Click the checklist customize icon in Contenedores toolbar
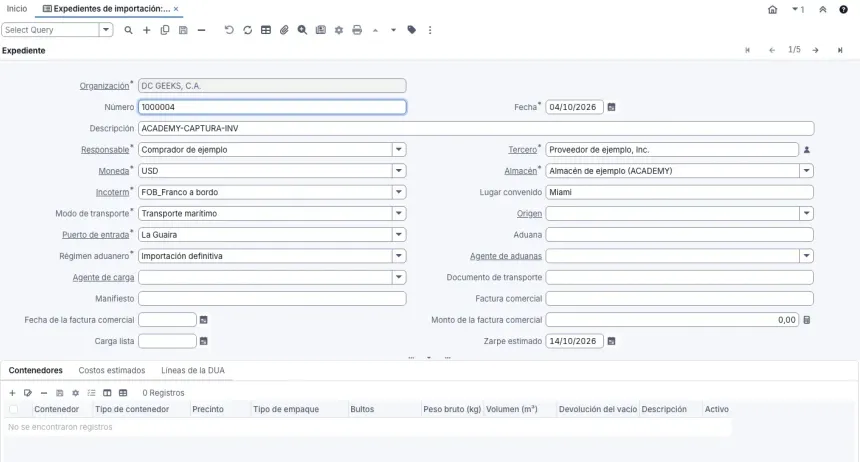 click(92, 393)
